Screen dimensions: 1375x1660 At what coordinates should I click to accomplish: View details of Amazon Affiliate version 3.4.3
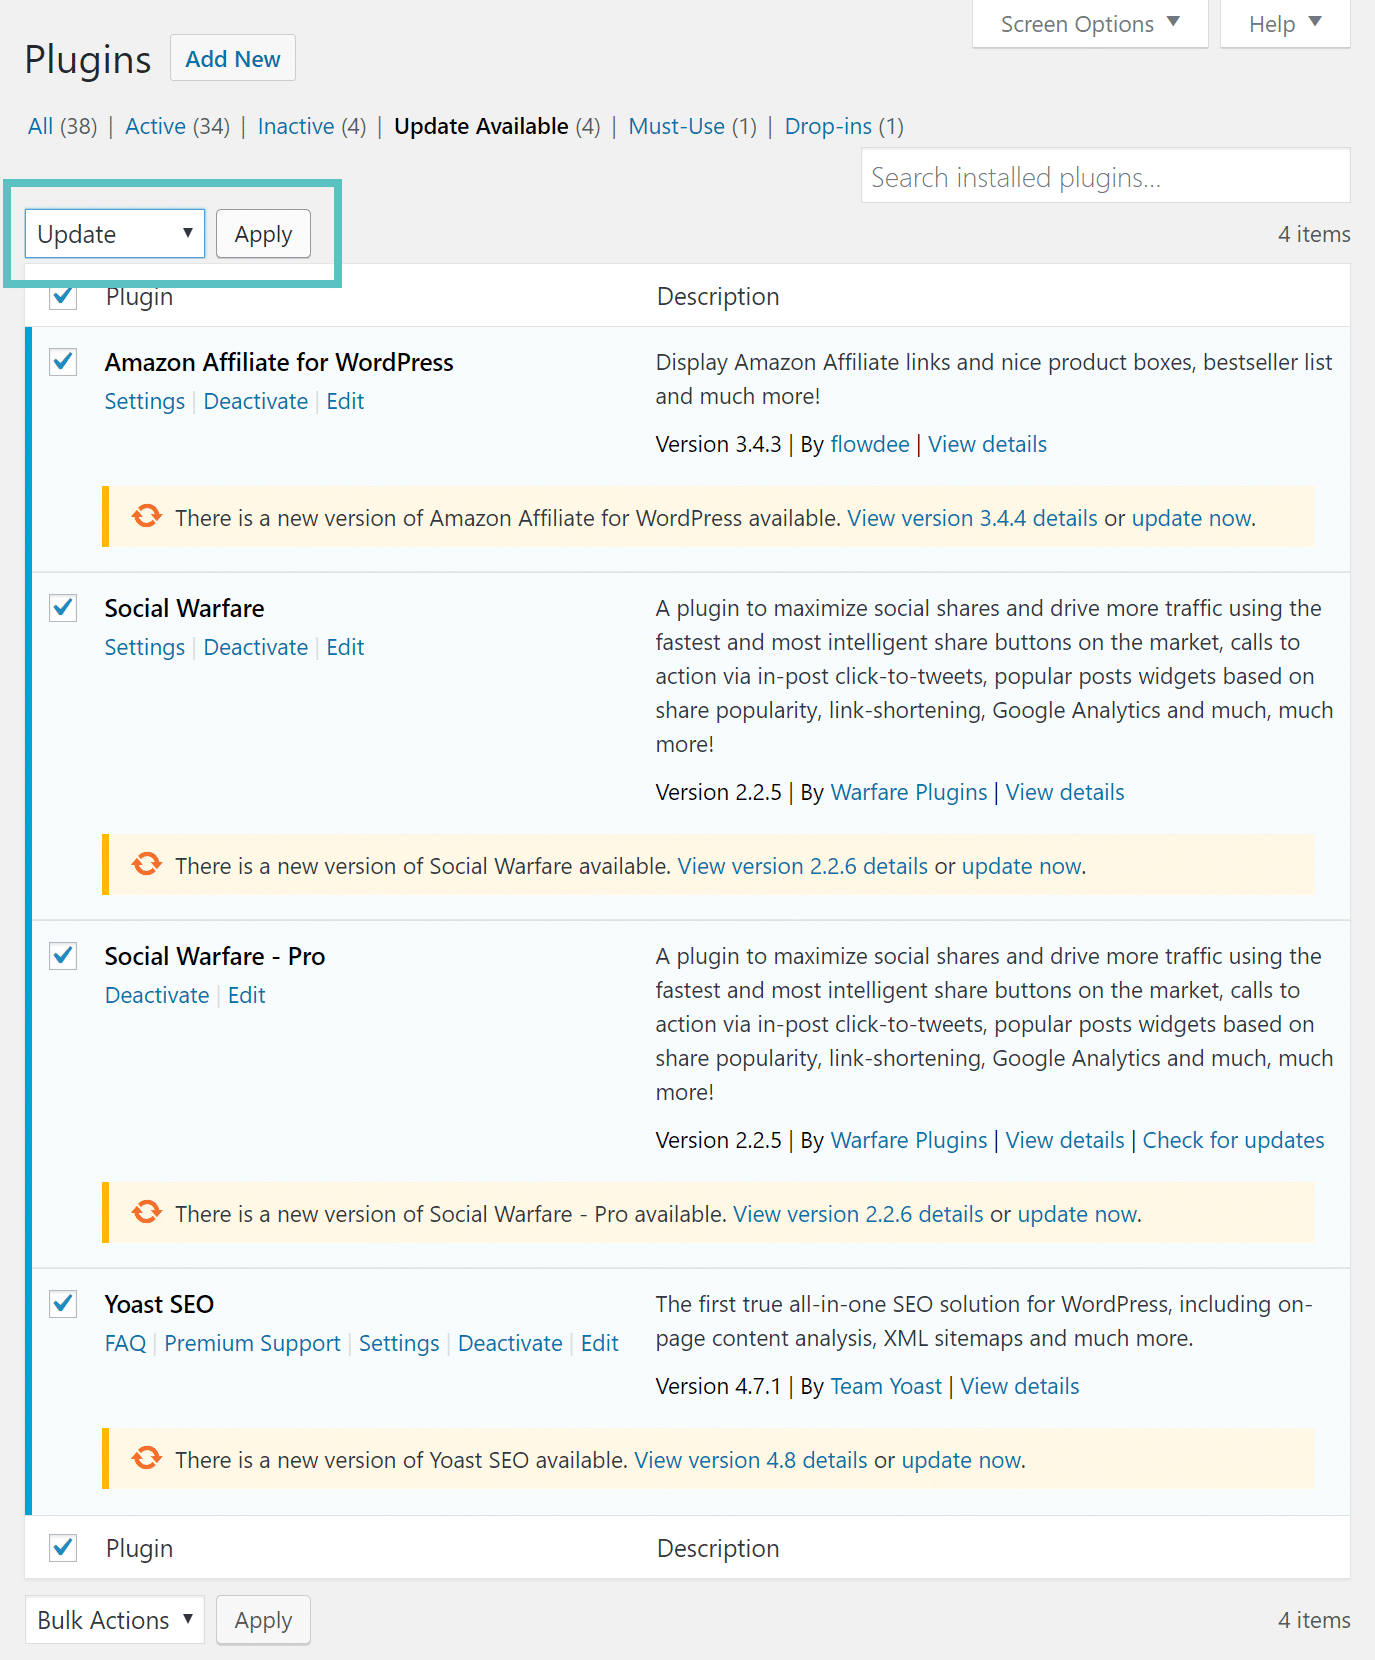pyautogui.click(x=987, y=444)
